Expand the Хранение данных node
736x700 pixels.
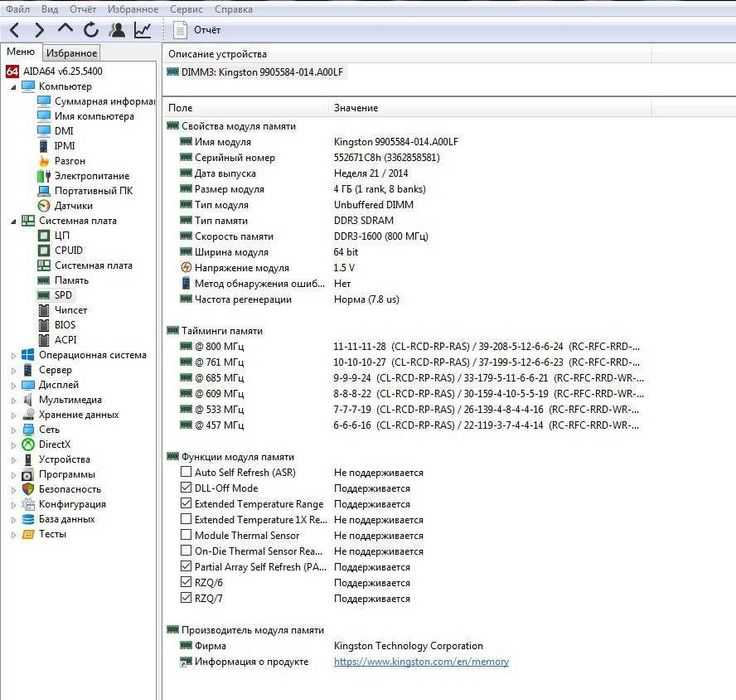click(13, 415)
